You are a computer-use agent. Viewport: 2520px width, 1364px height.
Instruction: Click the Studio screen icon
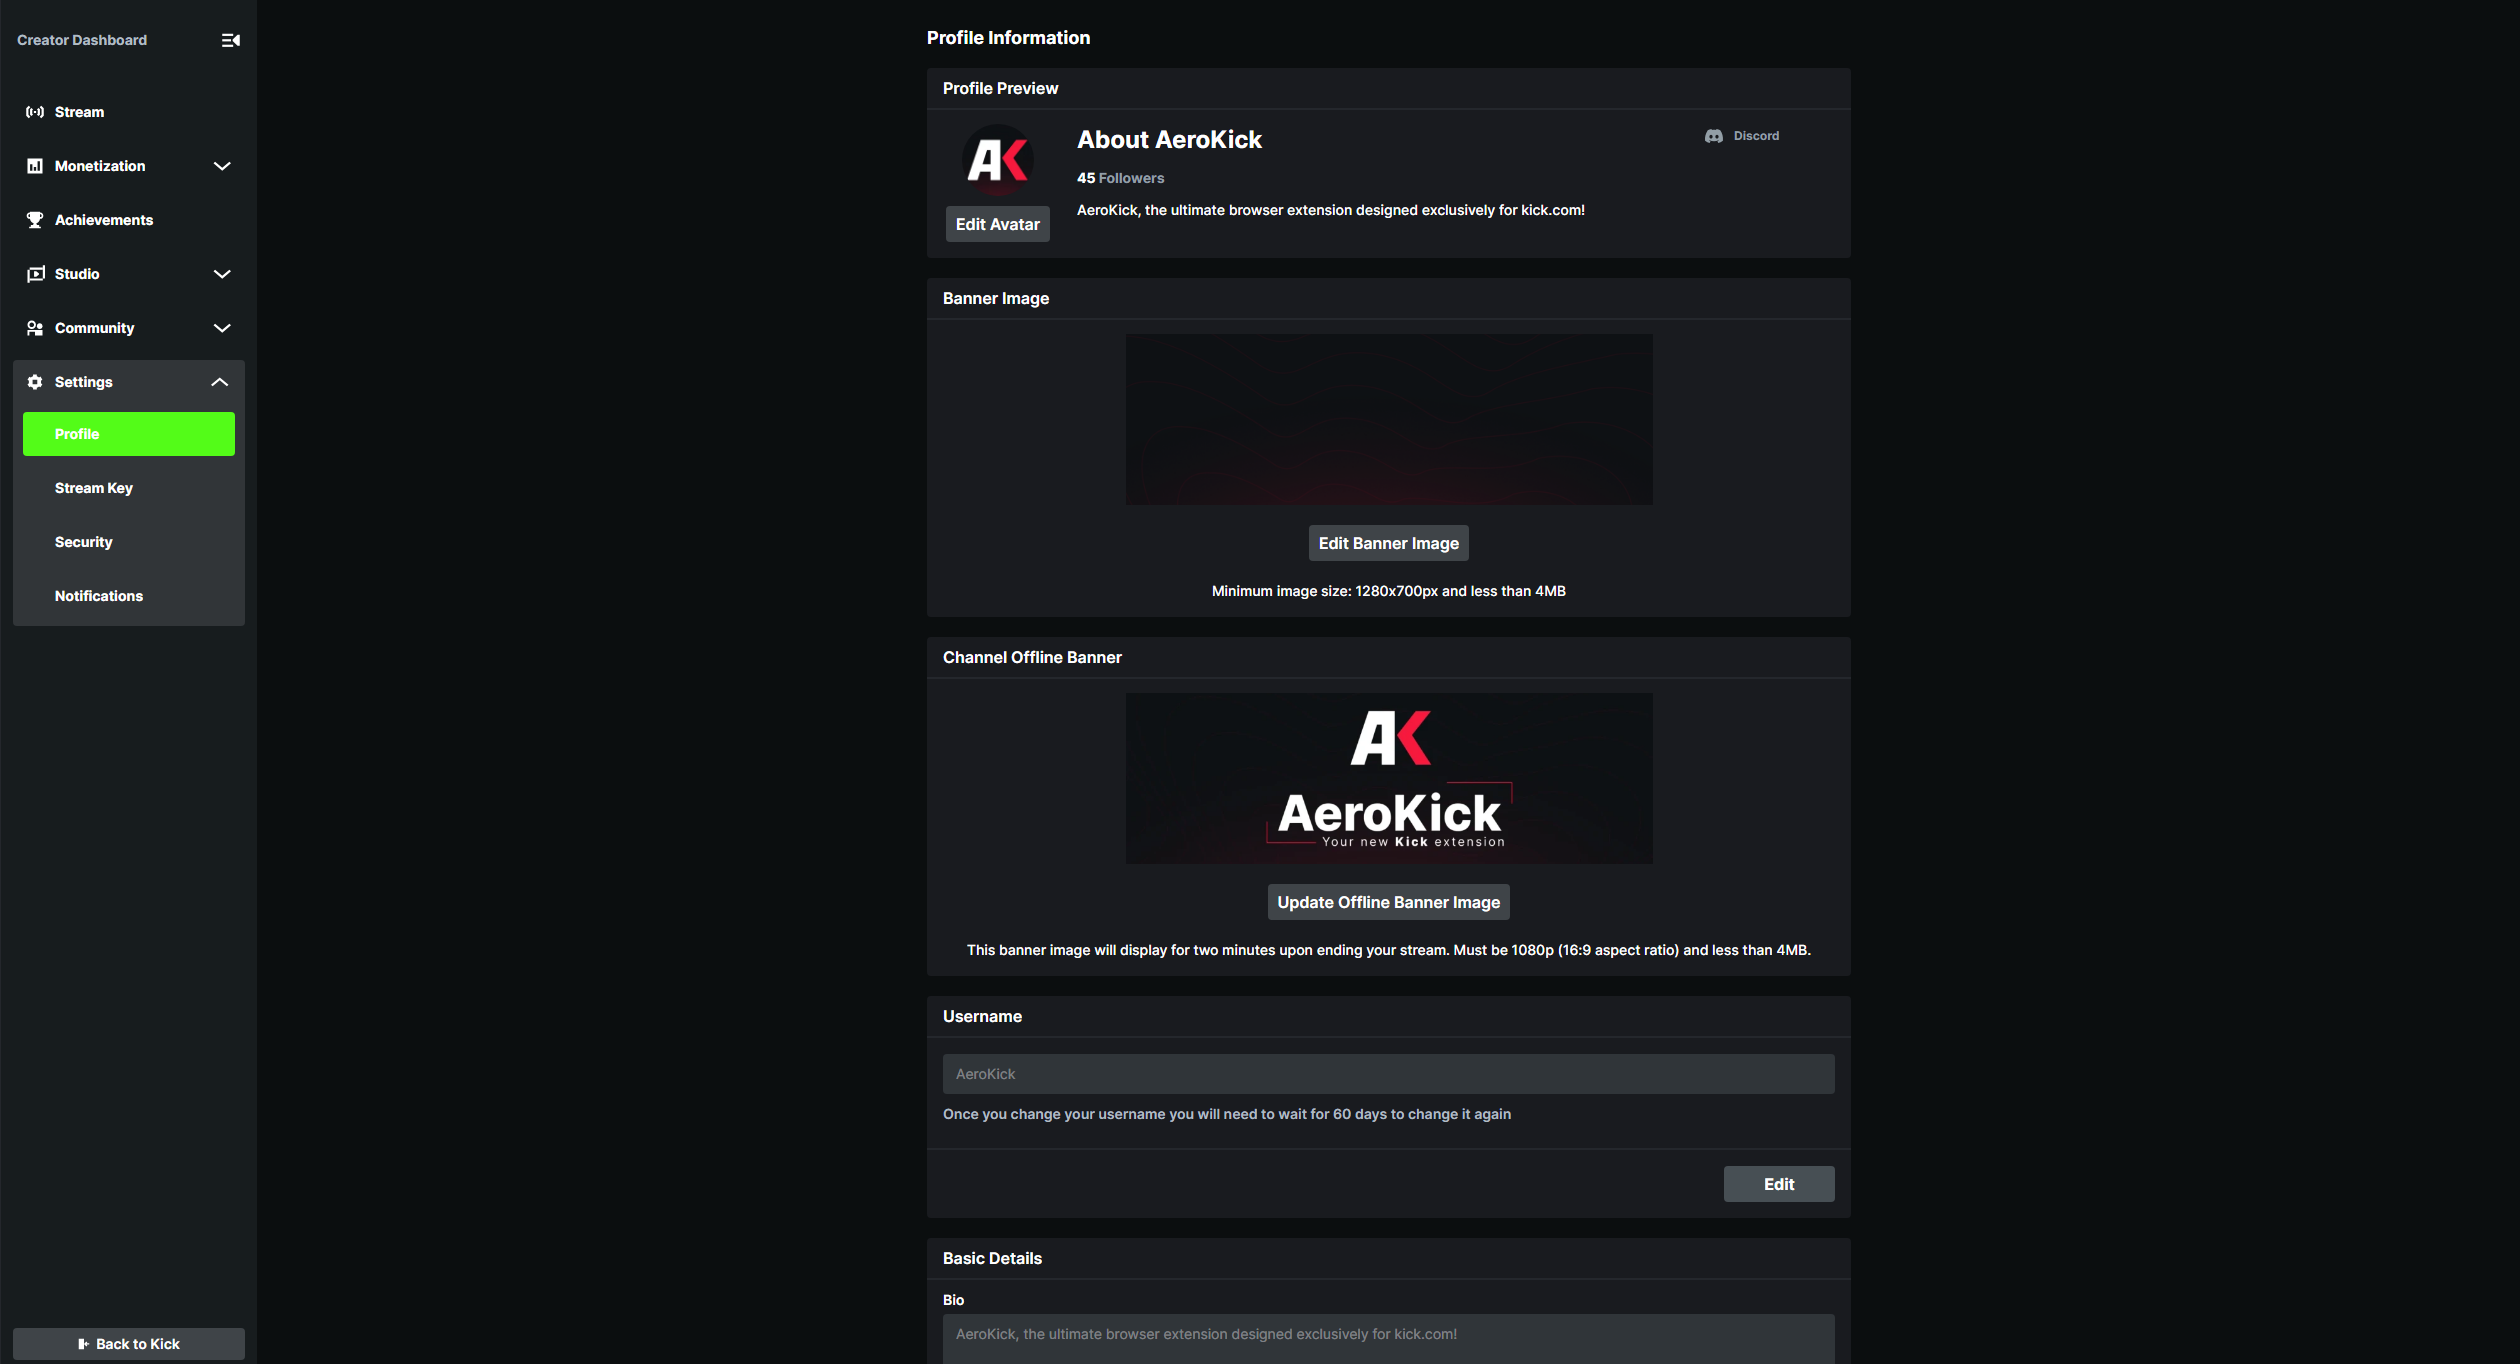coord(35,274)
